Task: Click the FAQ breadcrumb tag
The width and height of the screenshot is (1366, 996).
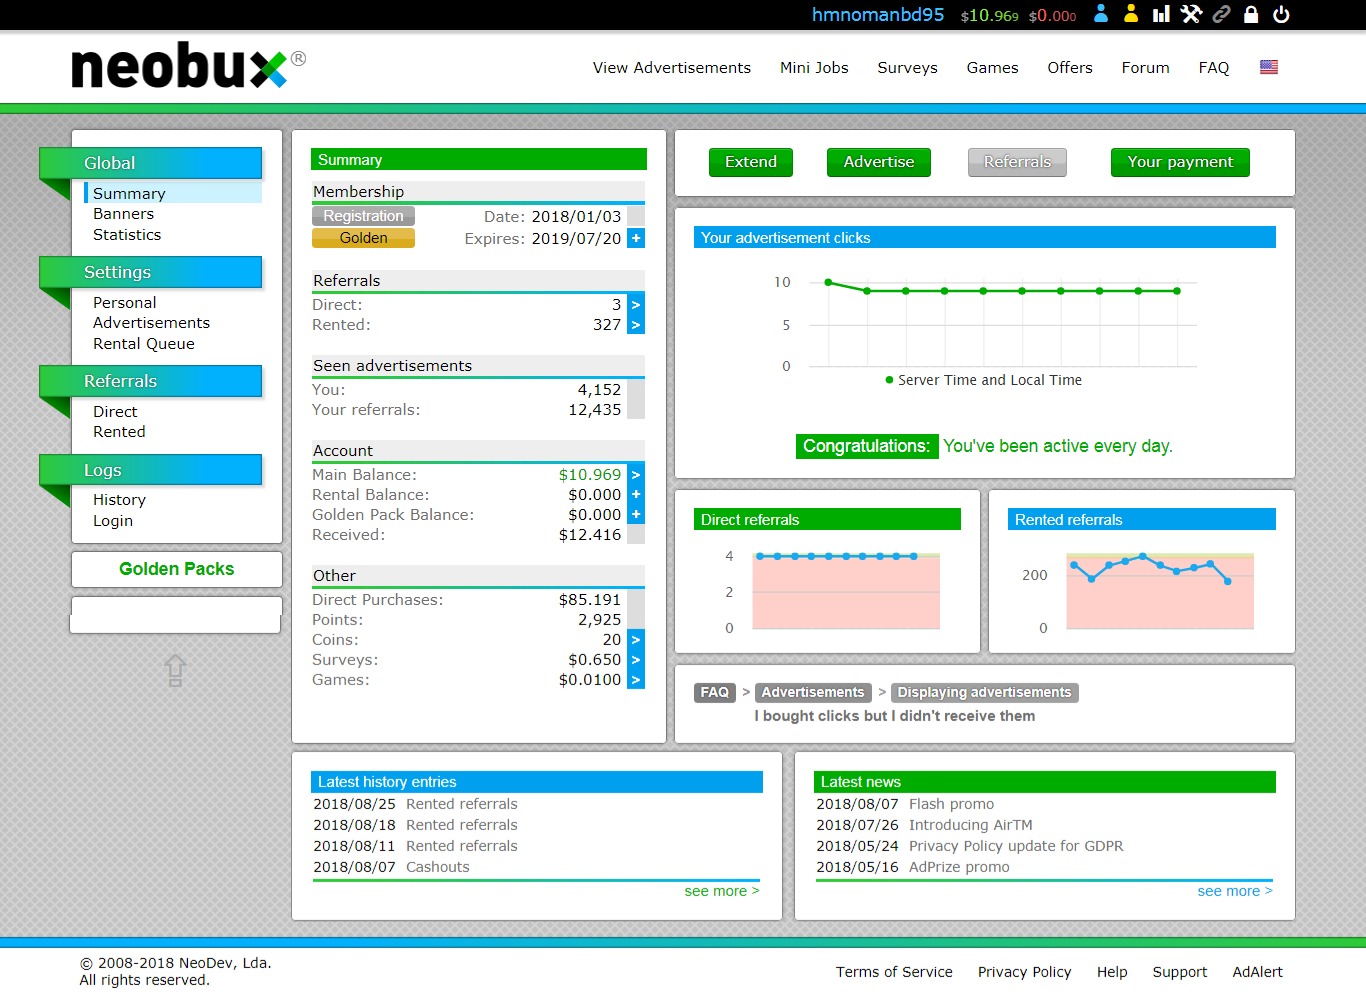Action: [x=715, y=692]
